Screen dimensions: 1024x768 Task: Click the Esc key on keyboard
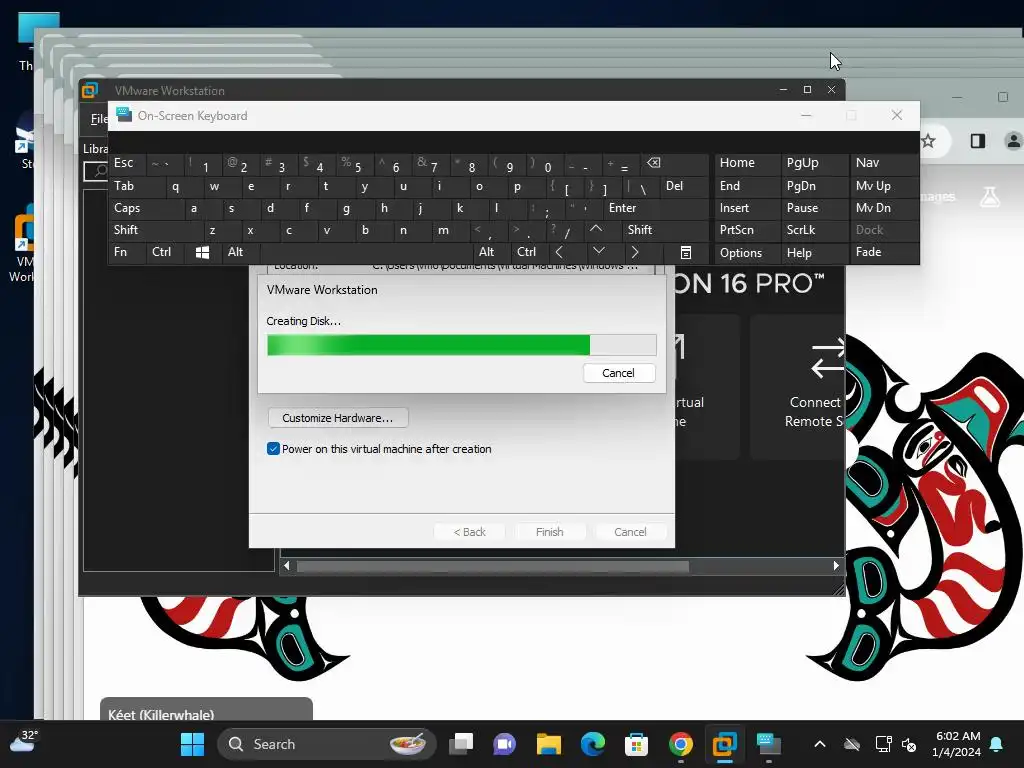point(127,163)
